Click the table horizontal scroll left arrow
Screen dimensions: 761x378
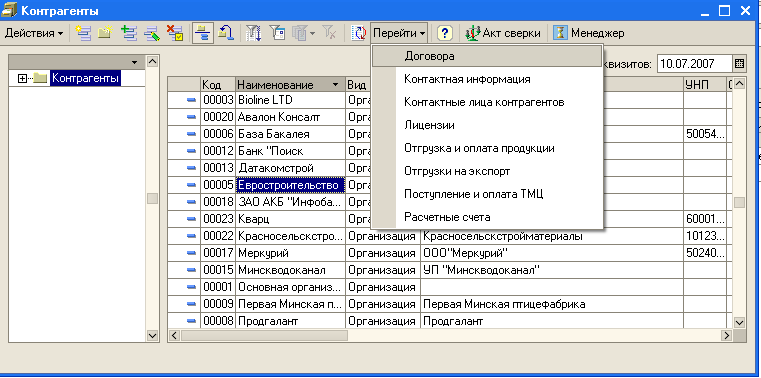(x=174, y=335)
